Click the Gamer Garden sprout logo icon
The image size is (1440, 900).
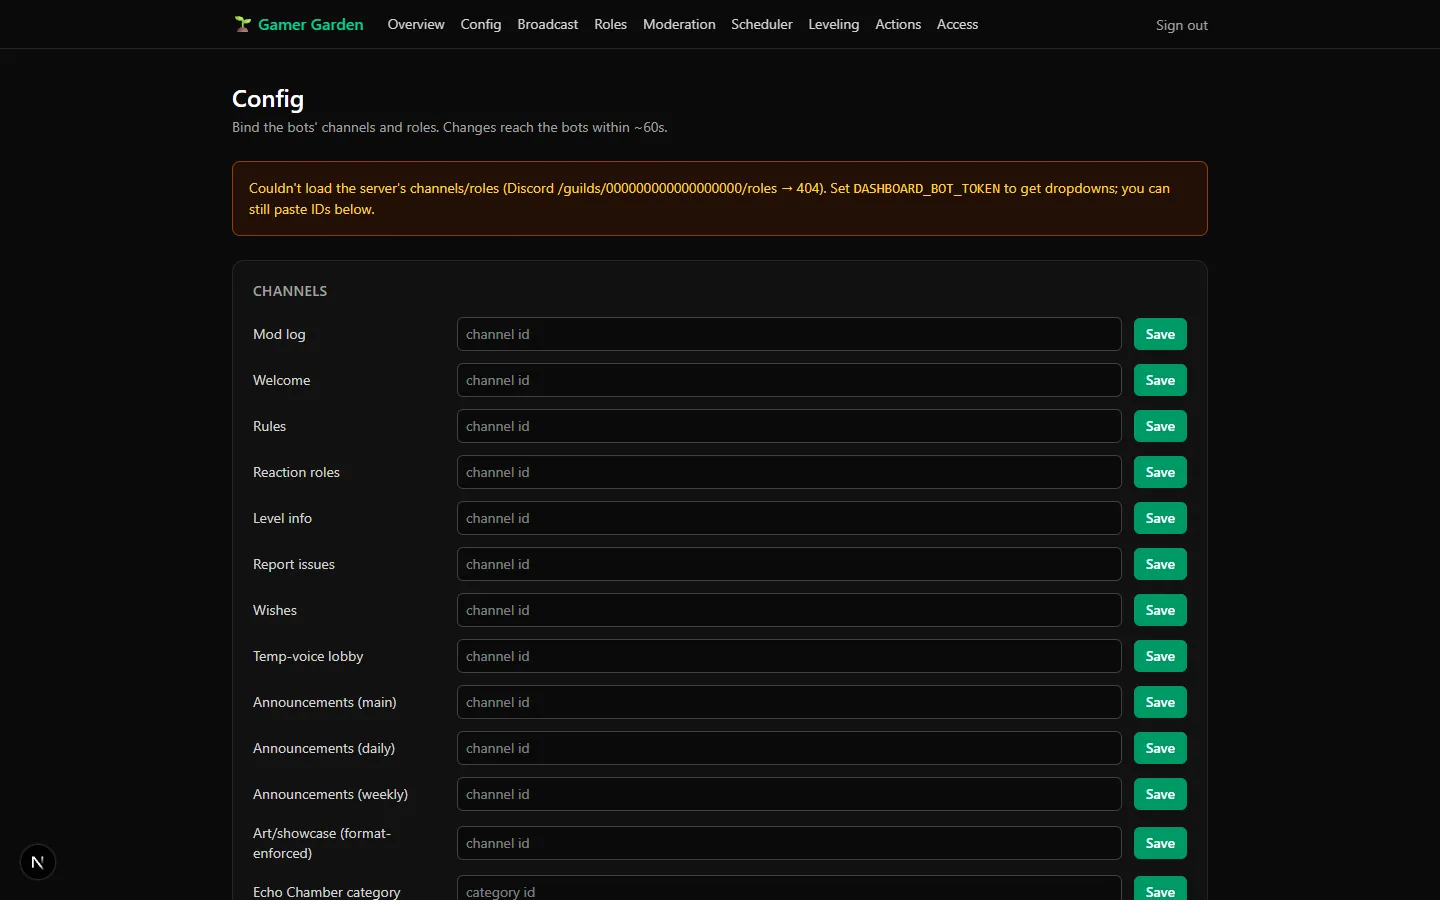[x=242, y=24]
